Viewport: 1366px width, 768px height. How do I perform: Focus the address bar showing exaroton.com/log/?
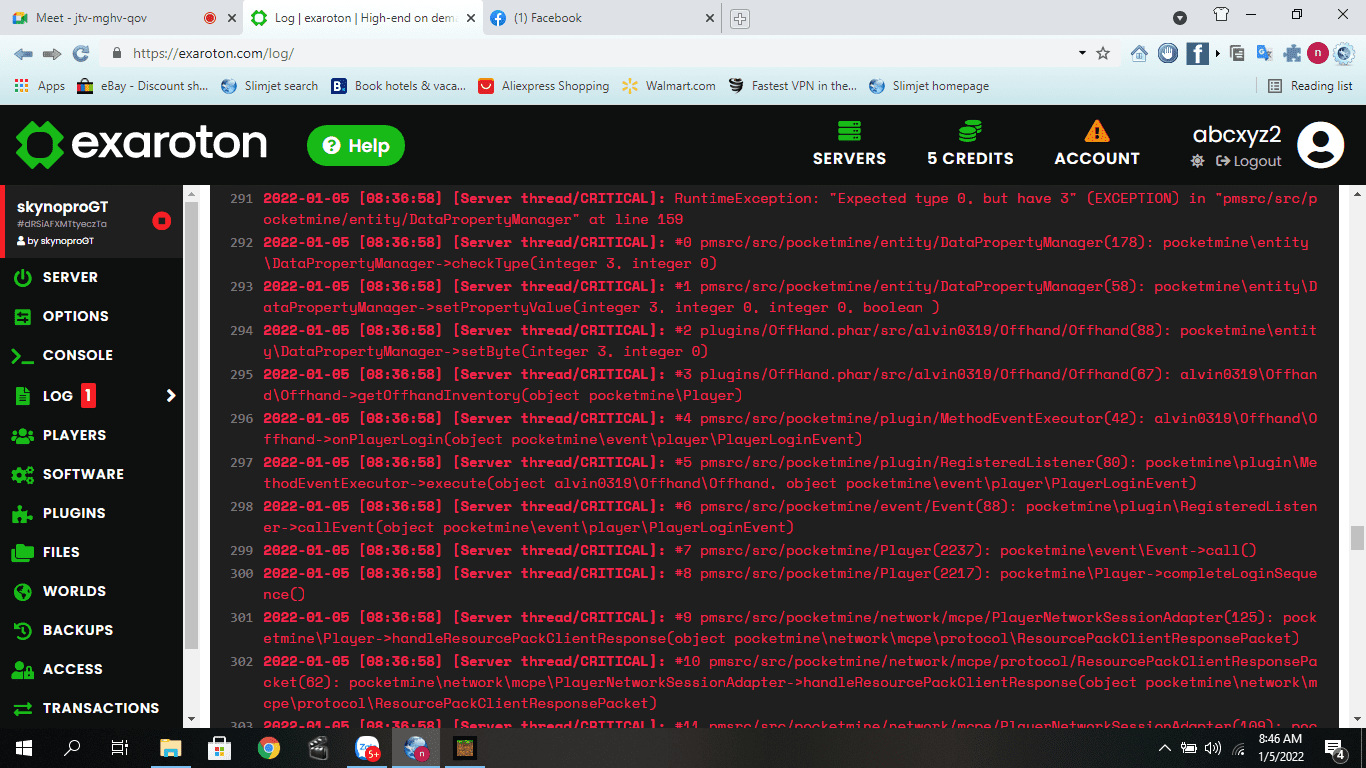(600, 53)
